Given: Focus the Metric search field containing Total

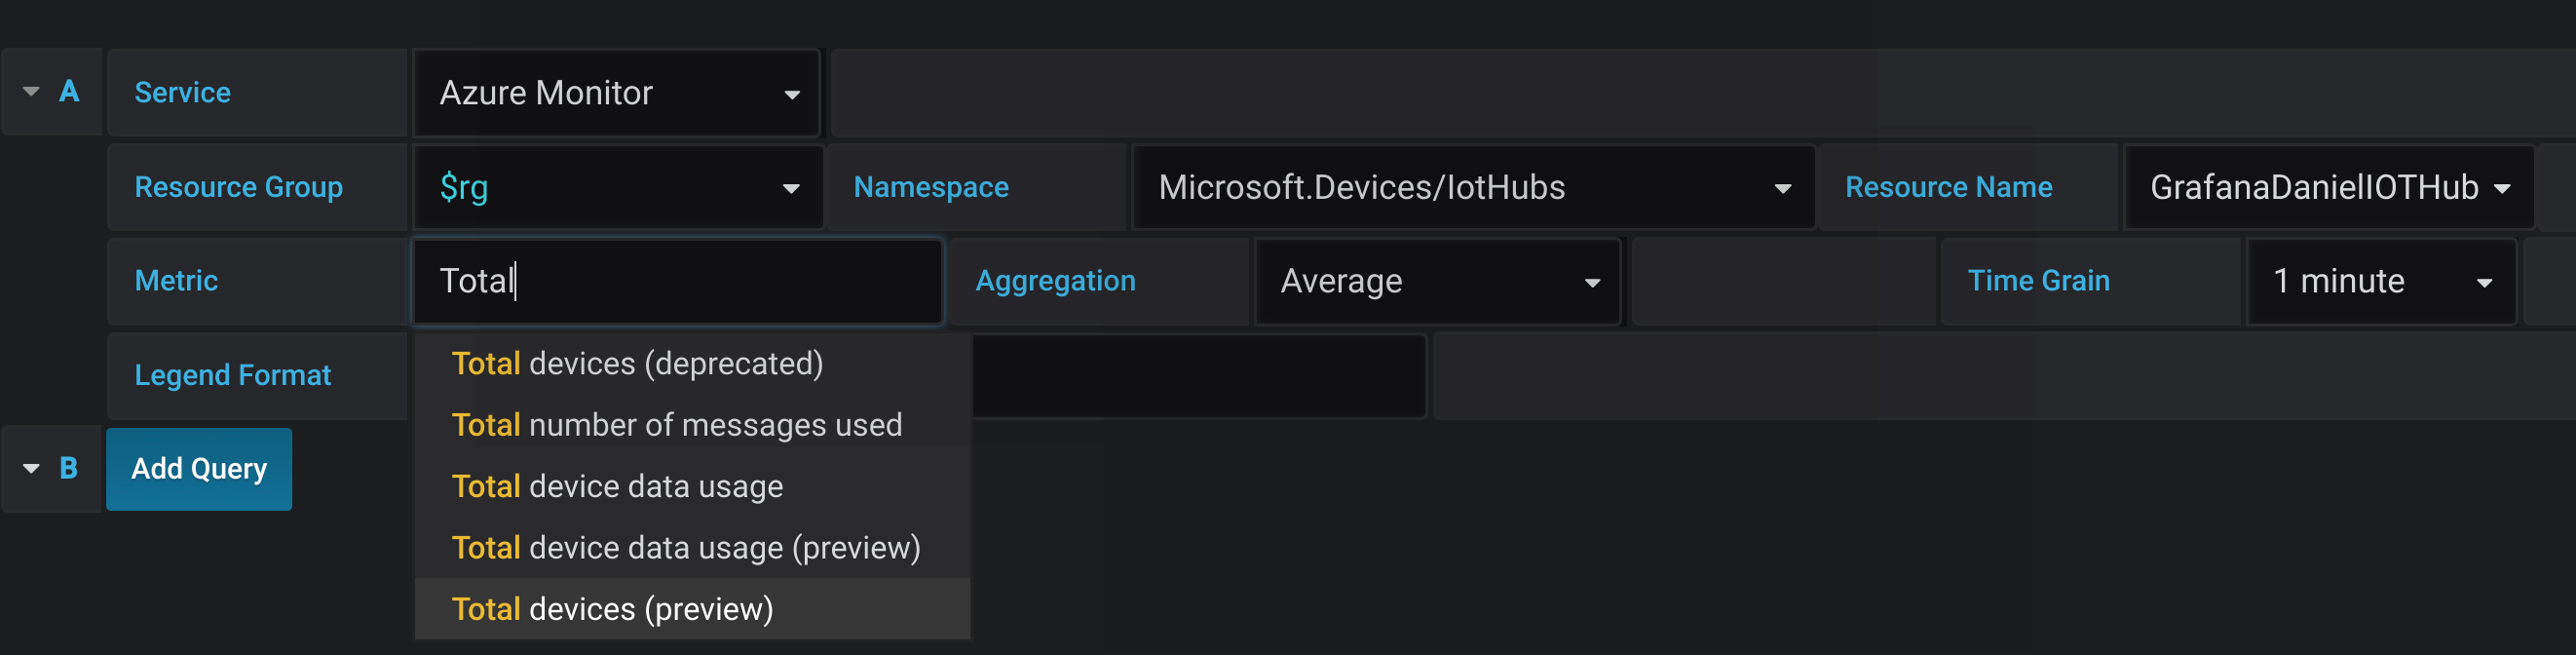Looking at the screenshot, I should (678, 281).
